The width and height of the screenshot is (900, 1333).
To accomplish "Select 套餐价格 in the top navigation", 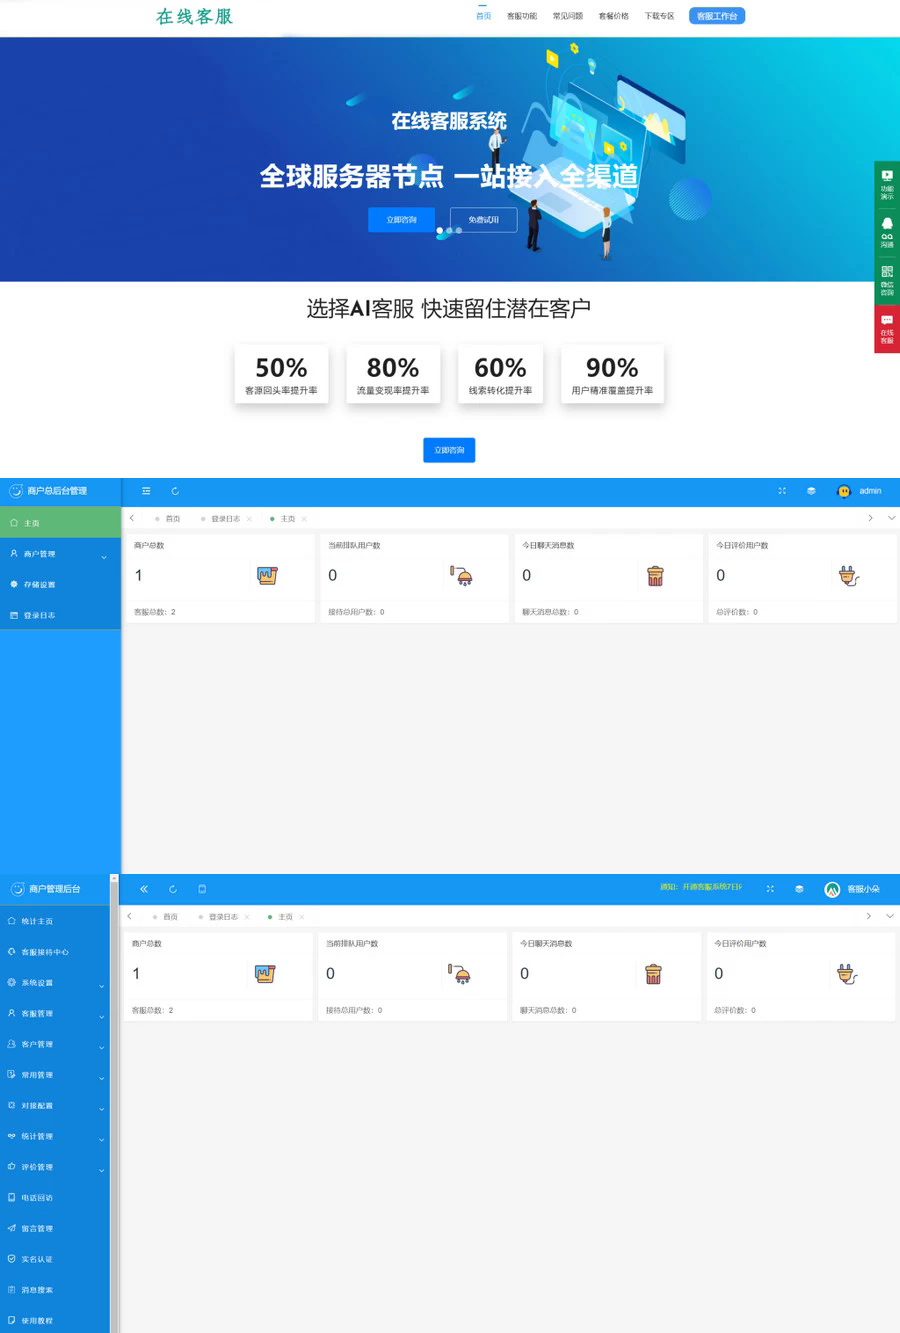I will pos(613,16).
